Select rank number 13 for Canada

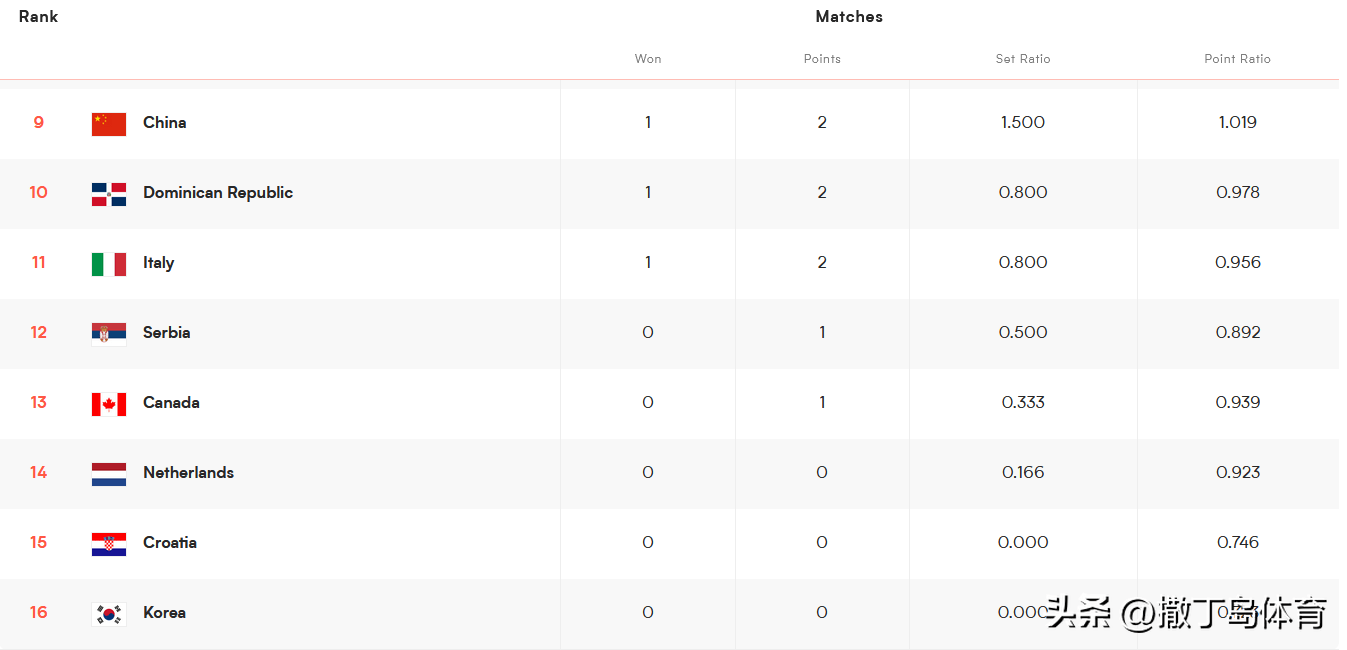[x=38, y=402]
